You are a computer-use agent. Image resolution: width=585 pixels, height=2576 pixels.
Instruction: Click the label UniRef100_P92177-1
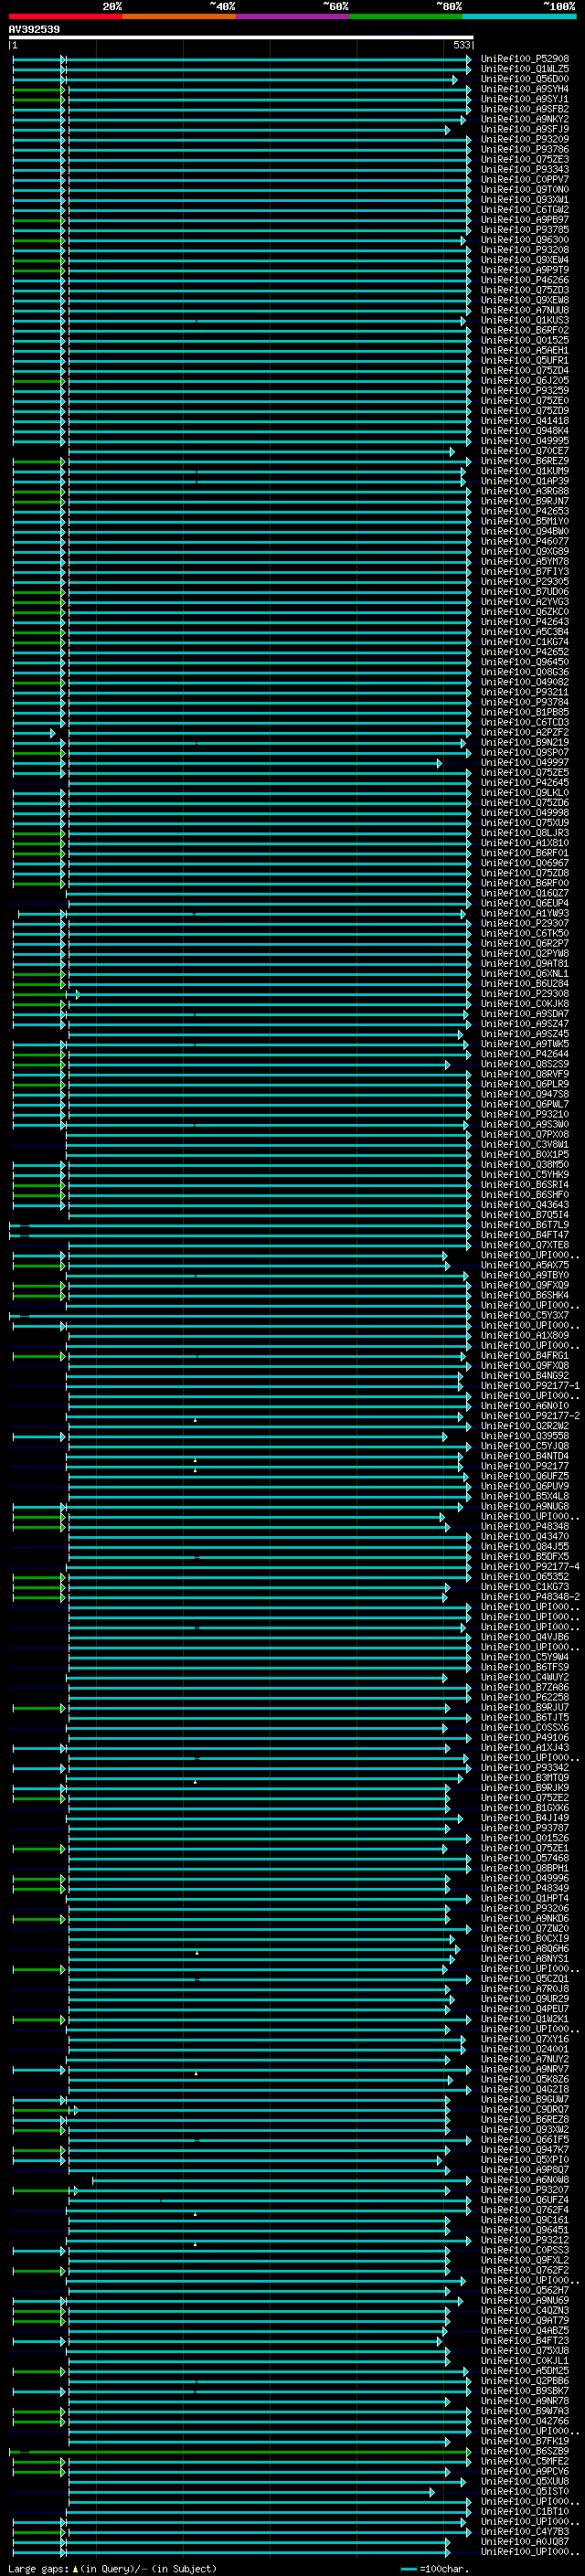[x=530, y=1386]
